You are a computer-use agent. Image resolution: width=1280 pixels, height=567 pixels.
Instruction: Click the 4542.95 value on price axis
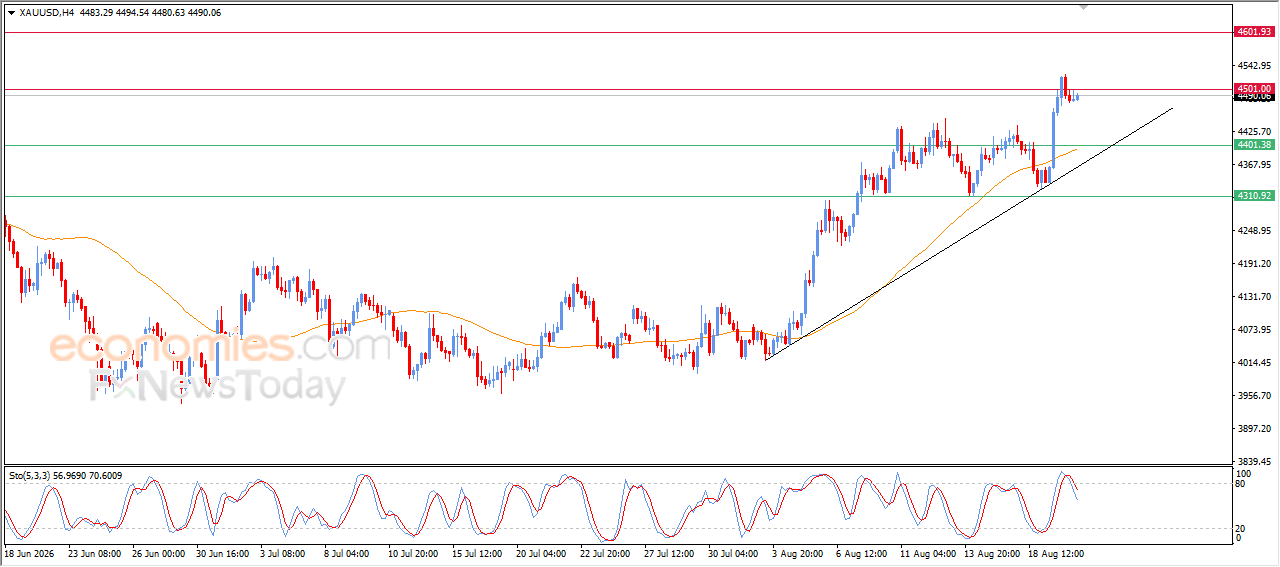pyautogui.click(x=1255, y=65)
